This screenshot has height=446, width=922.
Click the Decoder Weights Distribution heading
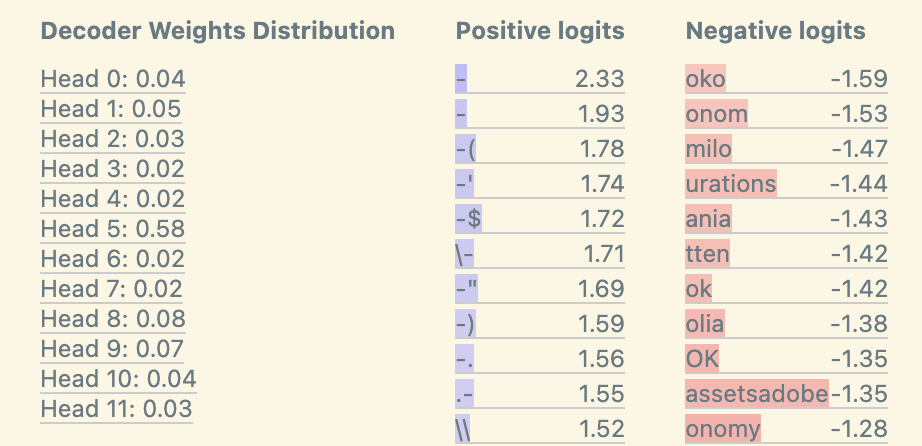pyautogui.click(x=217, y=31)
